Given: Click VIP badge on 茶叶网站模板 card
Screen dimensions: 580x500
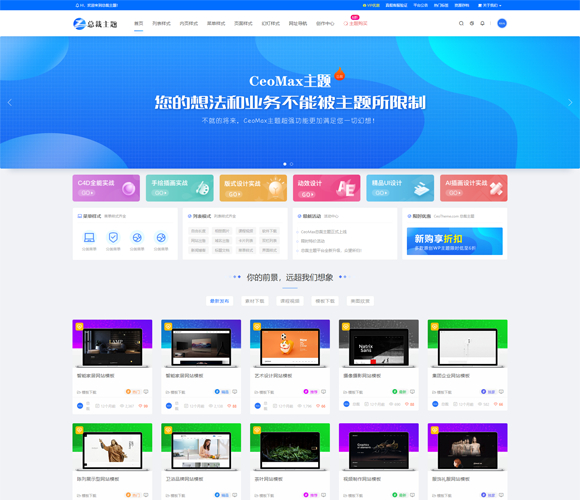Looking at the screenshot, I should pos(257,430).
